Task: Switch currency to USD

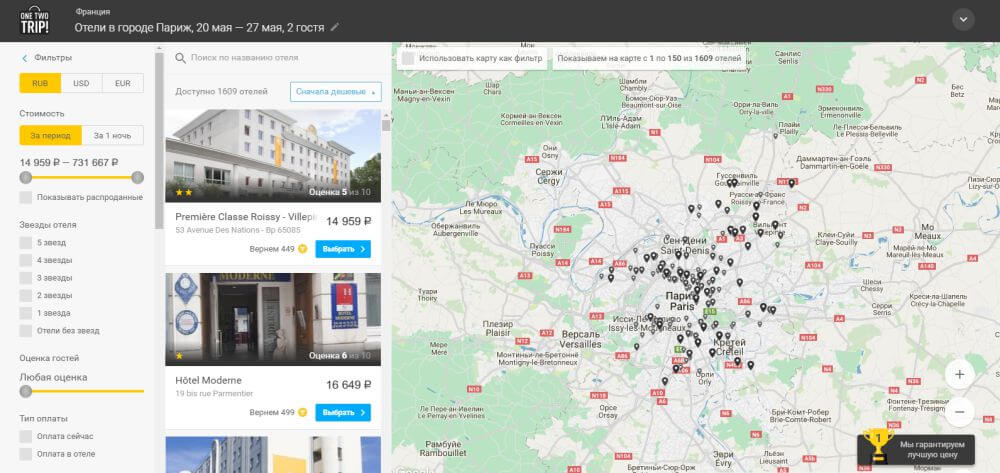Action: point(81,84)
